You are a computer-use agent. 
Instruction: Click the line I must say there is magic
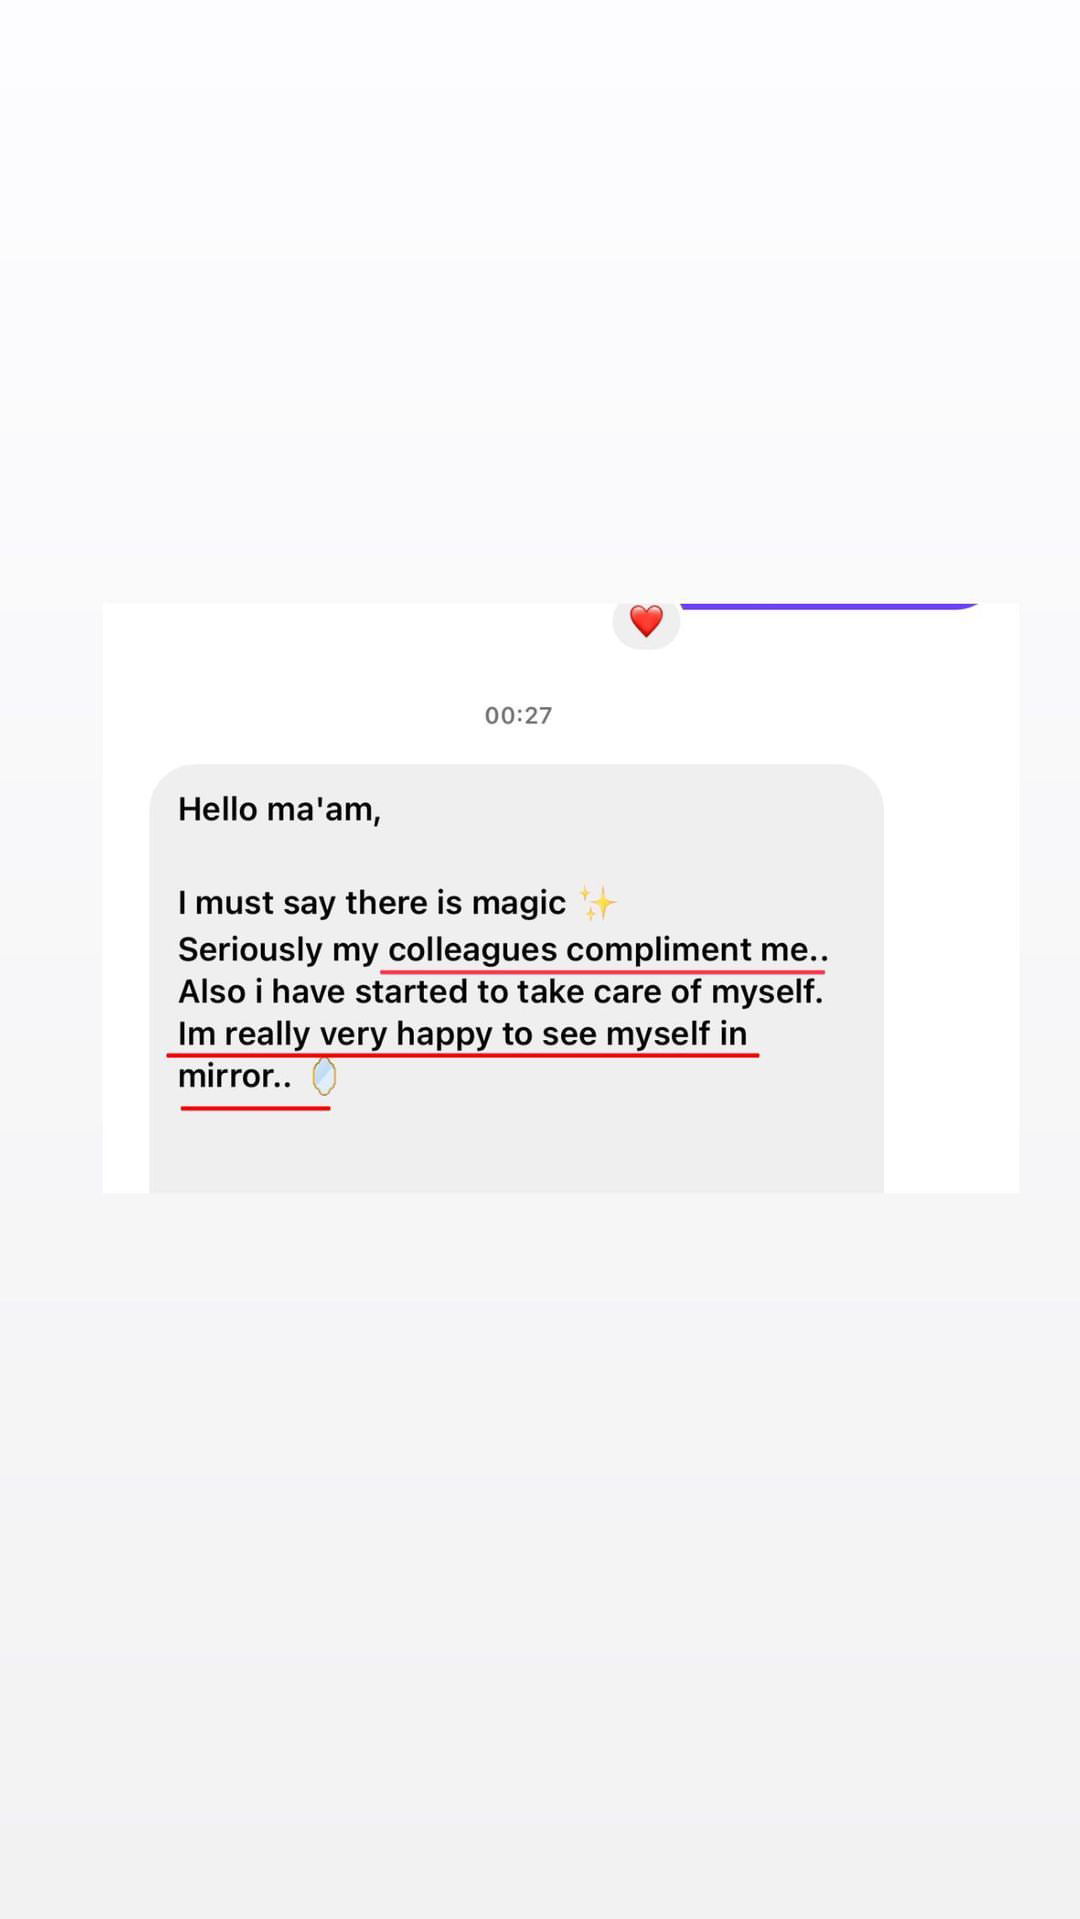click(372, 903)
